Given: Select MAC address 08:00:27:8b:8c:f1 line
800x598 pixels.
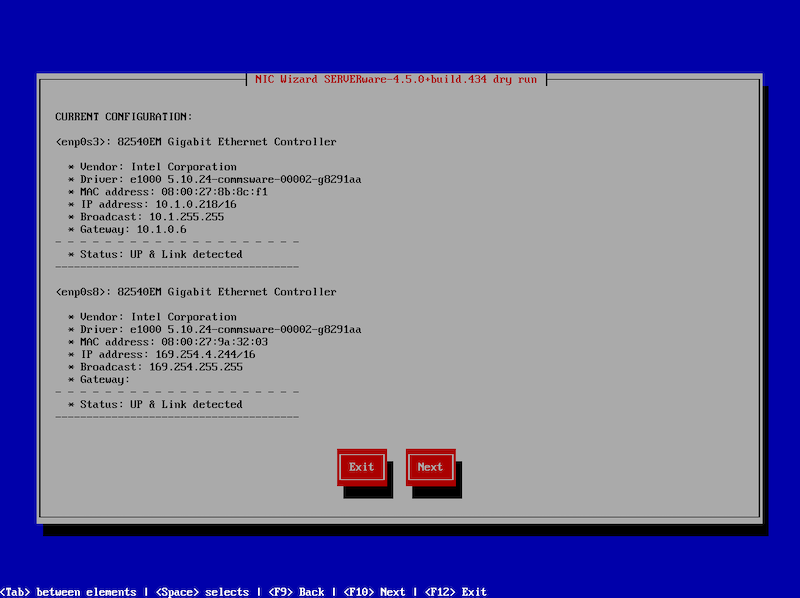Looking at the screenshot, I should tap(167, 192).
